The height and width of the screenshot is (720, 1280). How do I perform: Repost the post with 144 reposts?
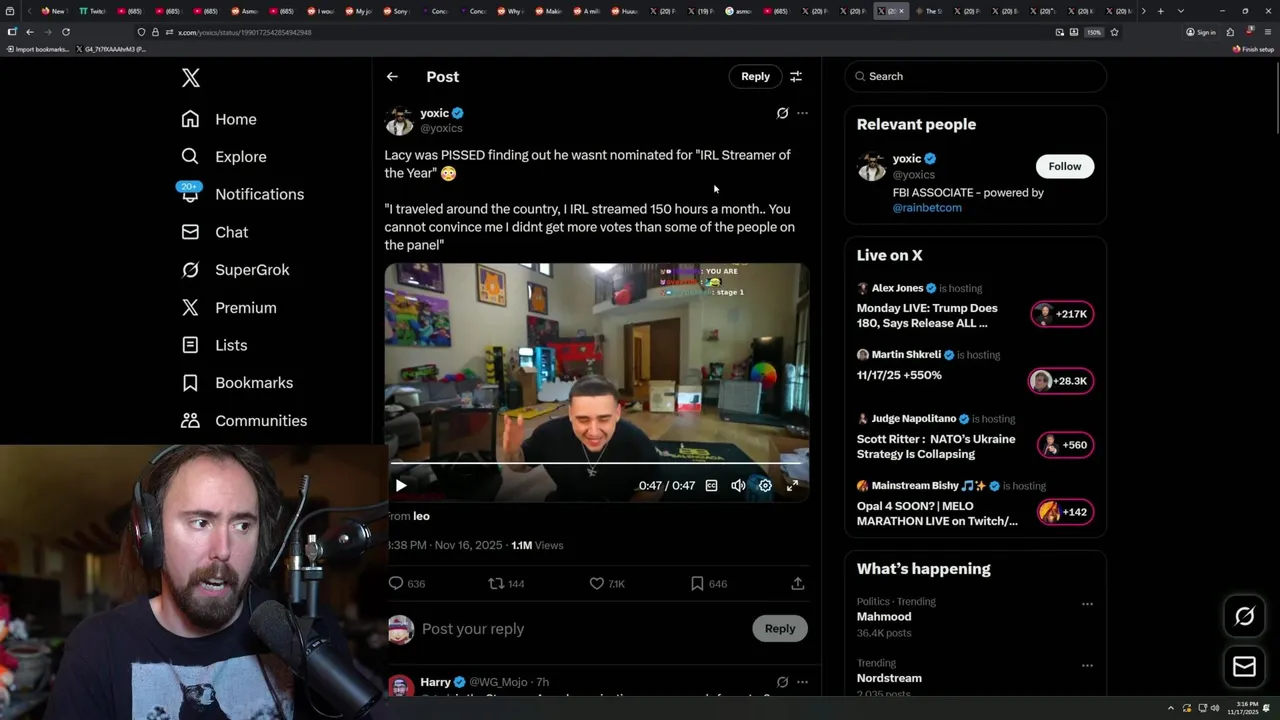point(506,583)
